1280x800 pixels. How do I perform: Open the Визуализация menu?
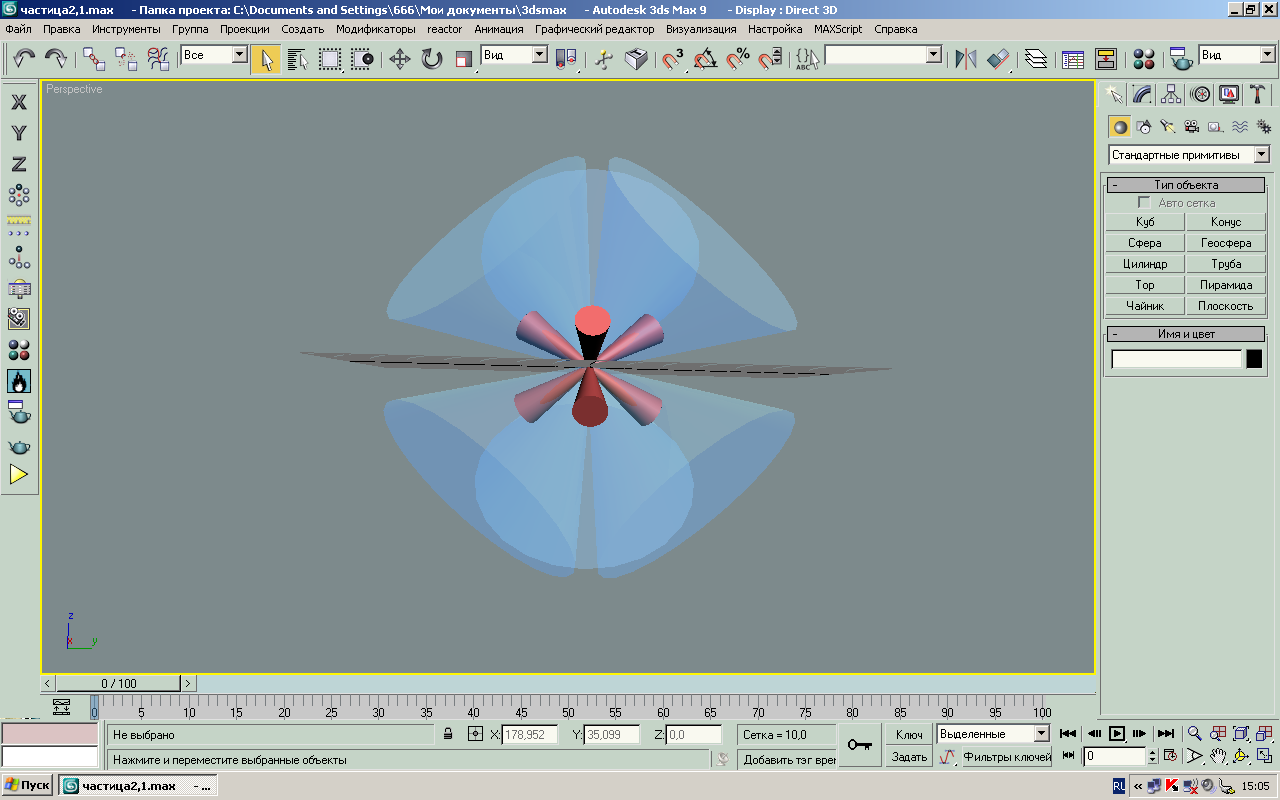pyautogui.click(x=701, y=29)
